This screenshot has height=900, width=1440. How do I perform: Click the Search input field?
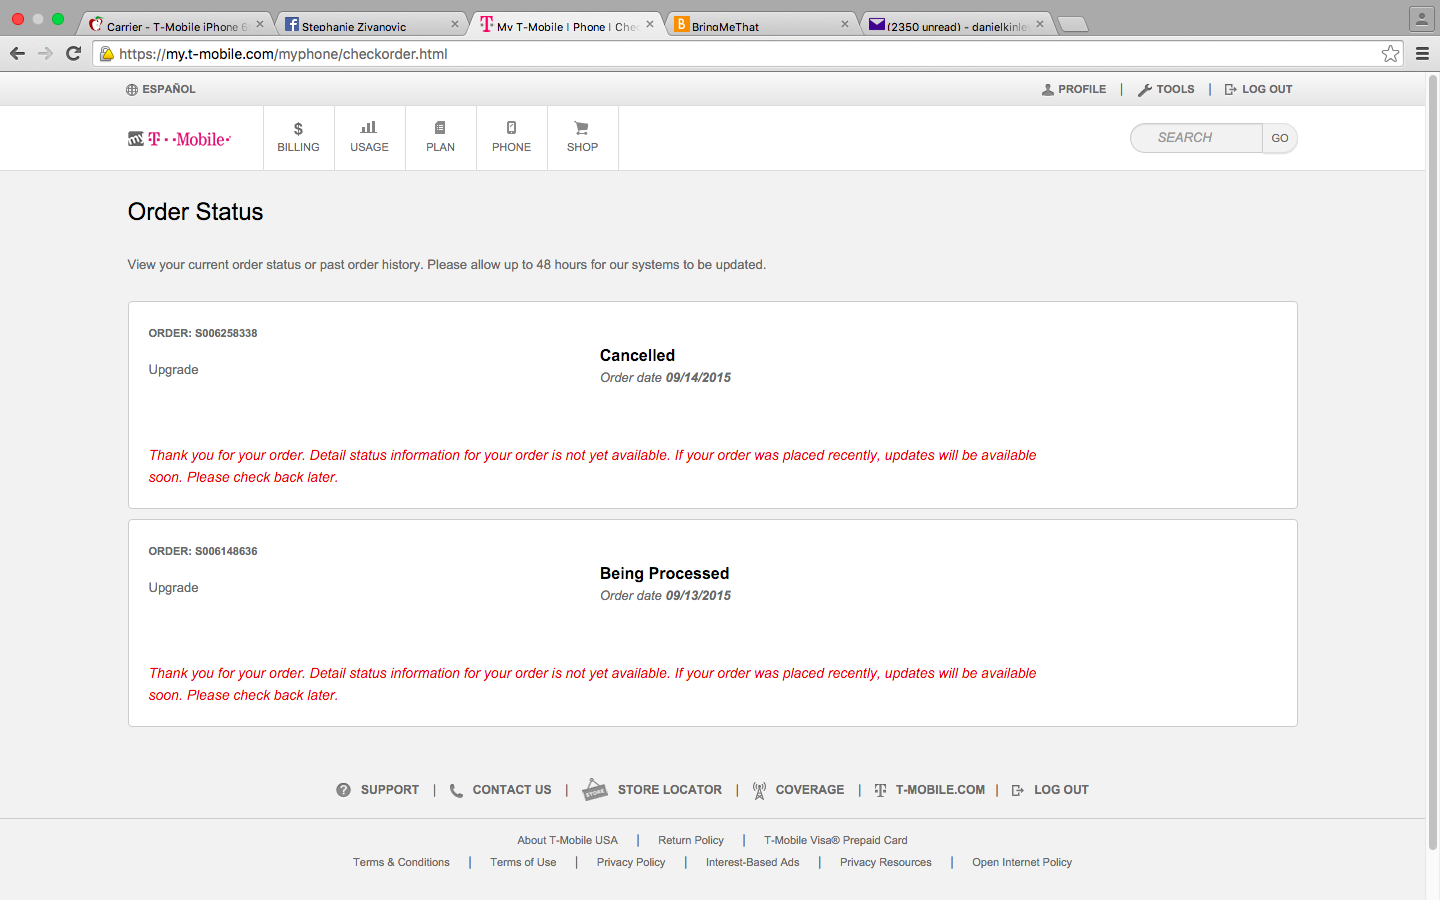click(x=1196, y=138)
